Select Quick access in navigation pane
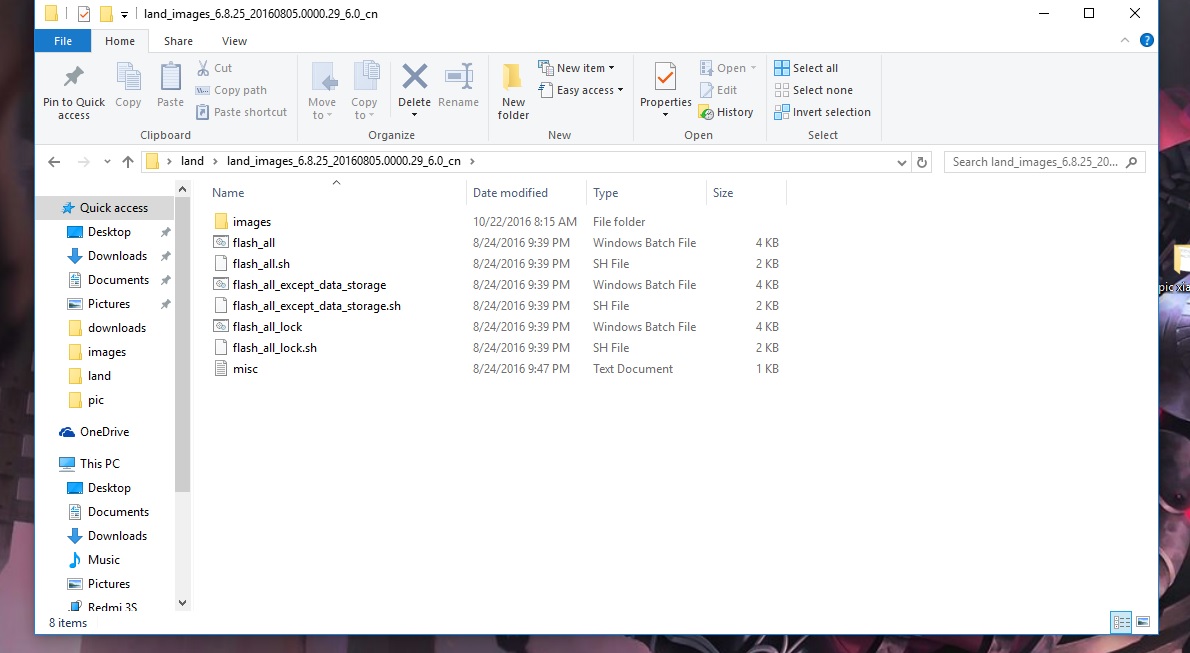 click(105, 207)
